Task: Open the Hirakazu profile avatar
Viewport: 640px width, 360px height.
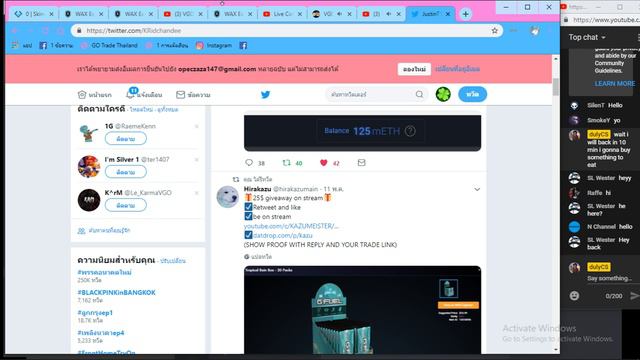Action: (227, 197)
